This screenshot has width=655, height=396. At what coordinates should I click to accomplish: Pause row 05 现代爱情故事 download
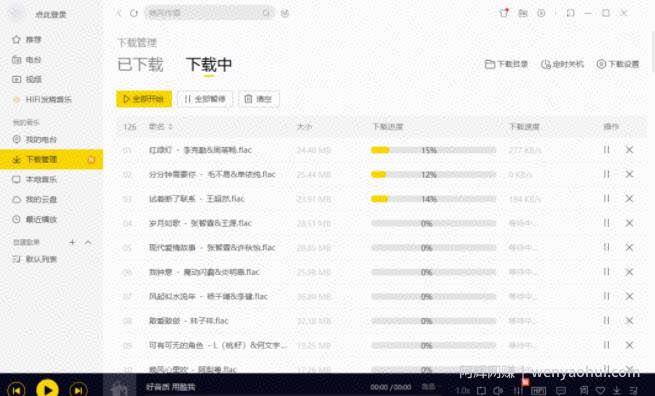click(607, 247)
